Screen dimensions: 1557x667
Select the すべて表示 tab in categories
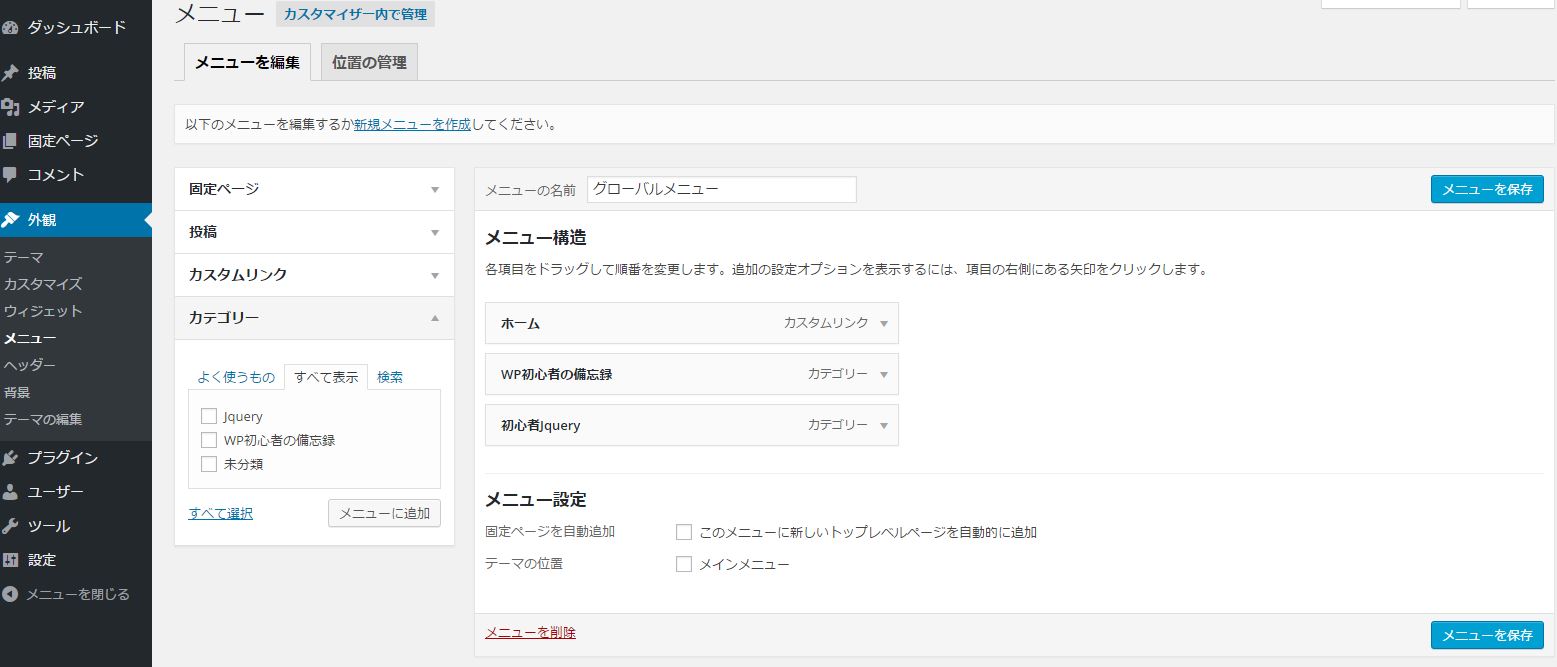coord(326,377)
